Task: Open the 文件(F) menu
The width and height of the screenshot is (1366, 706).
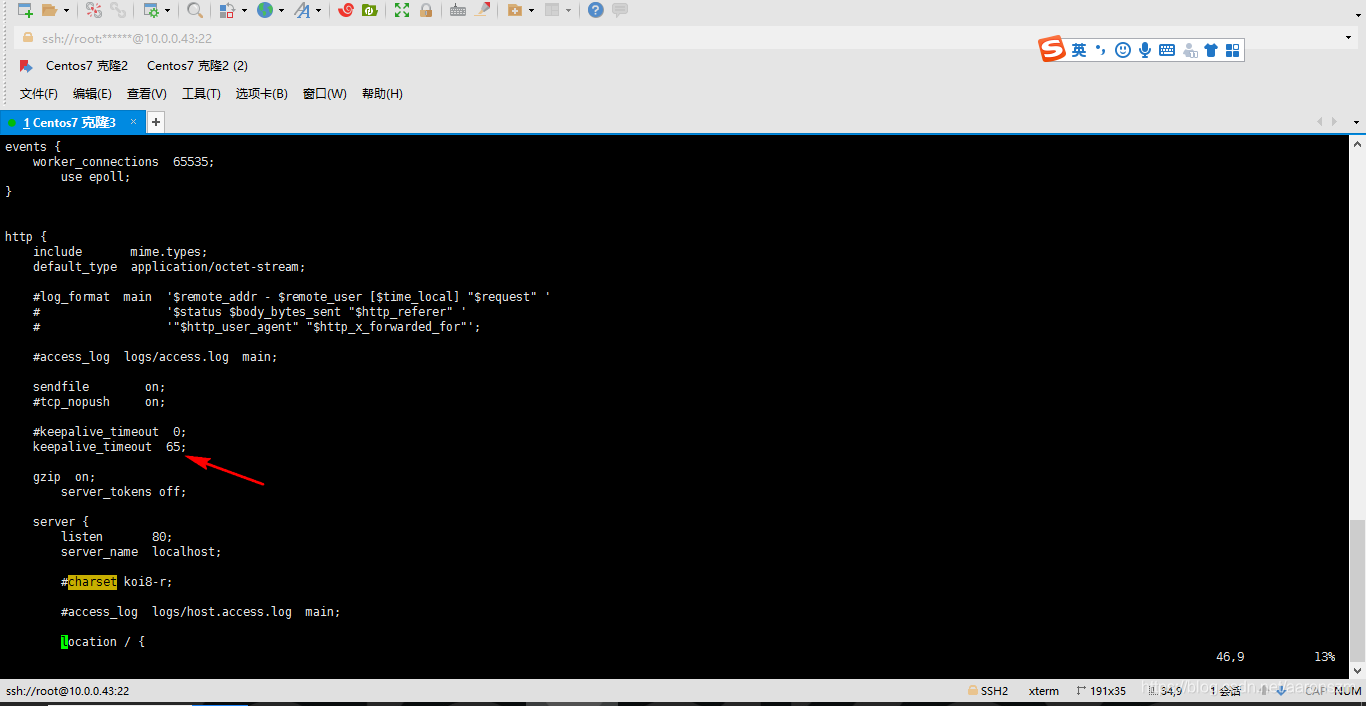Action: click(x=39, y=94)
